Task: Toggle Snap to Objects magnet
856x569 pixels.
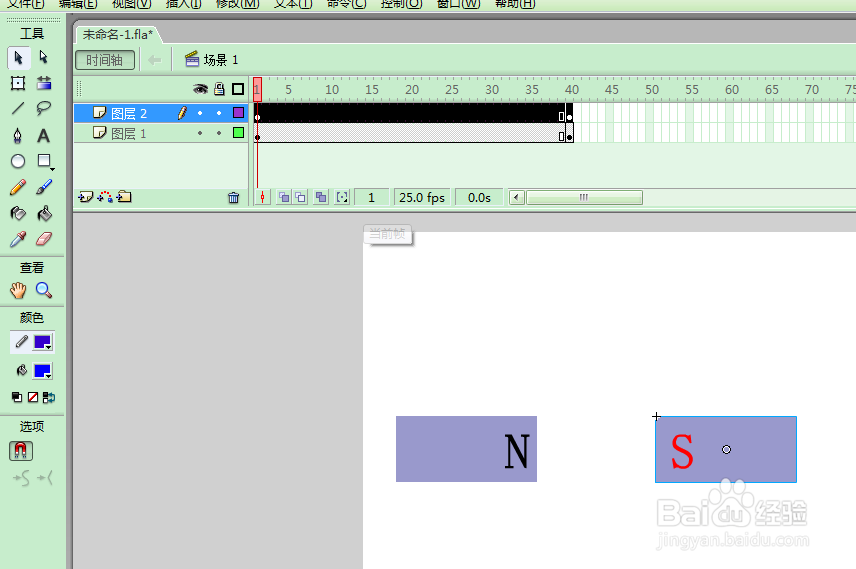Action: (x=21, y=451)
